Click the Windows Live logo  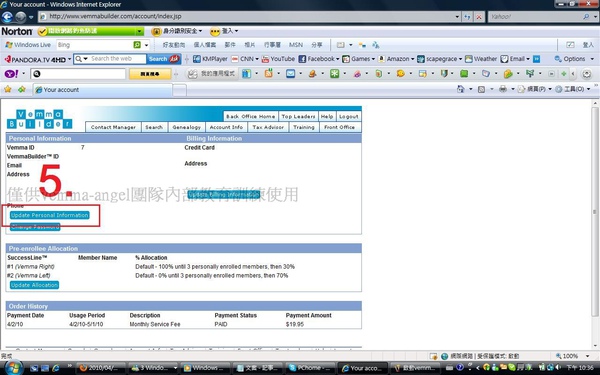coord(28,45)
